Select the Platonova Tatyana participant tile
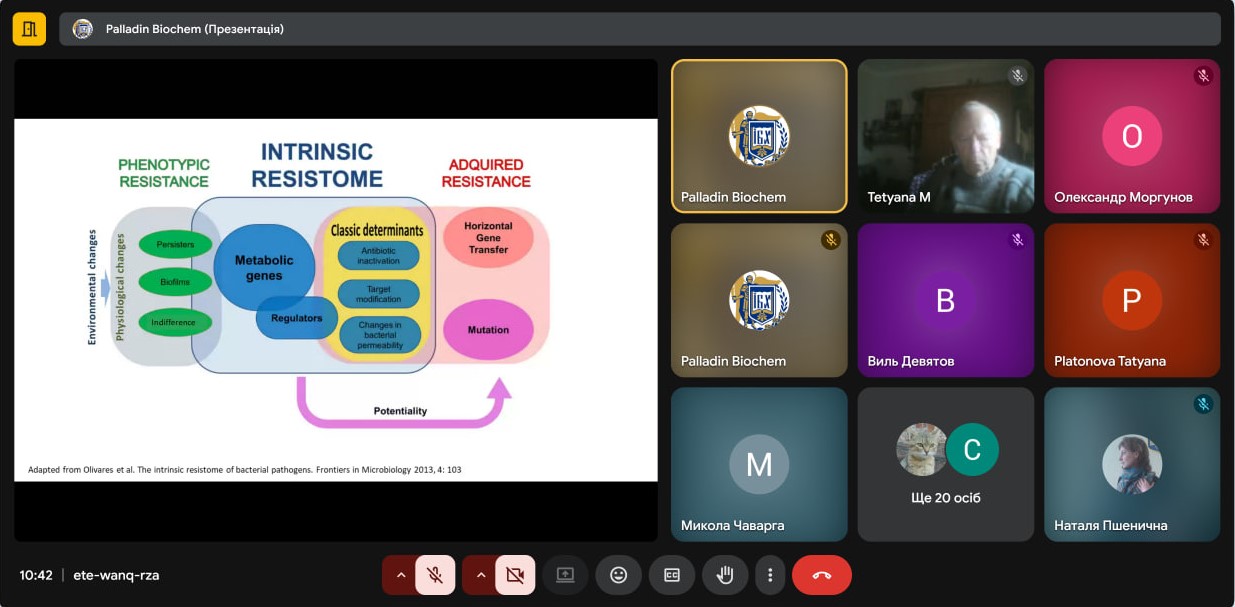Viewport: 1235px width, 607px height. (1132, 300)
